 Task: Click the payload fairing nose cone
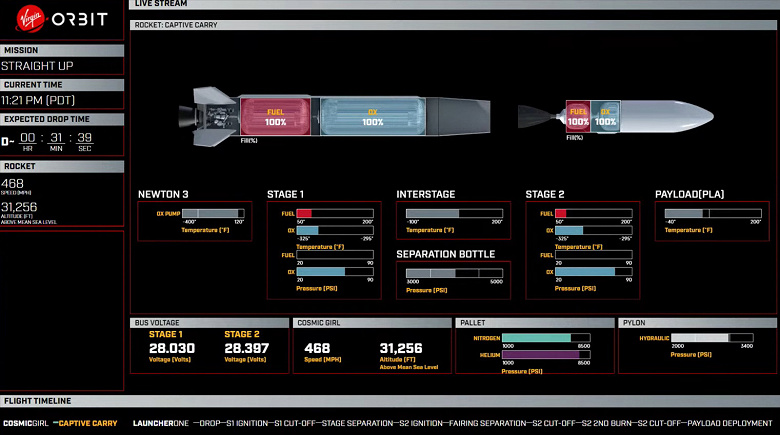tap(668, 116)
